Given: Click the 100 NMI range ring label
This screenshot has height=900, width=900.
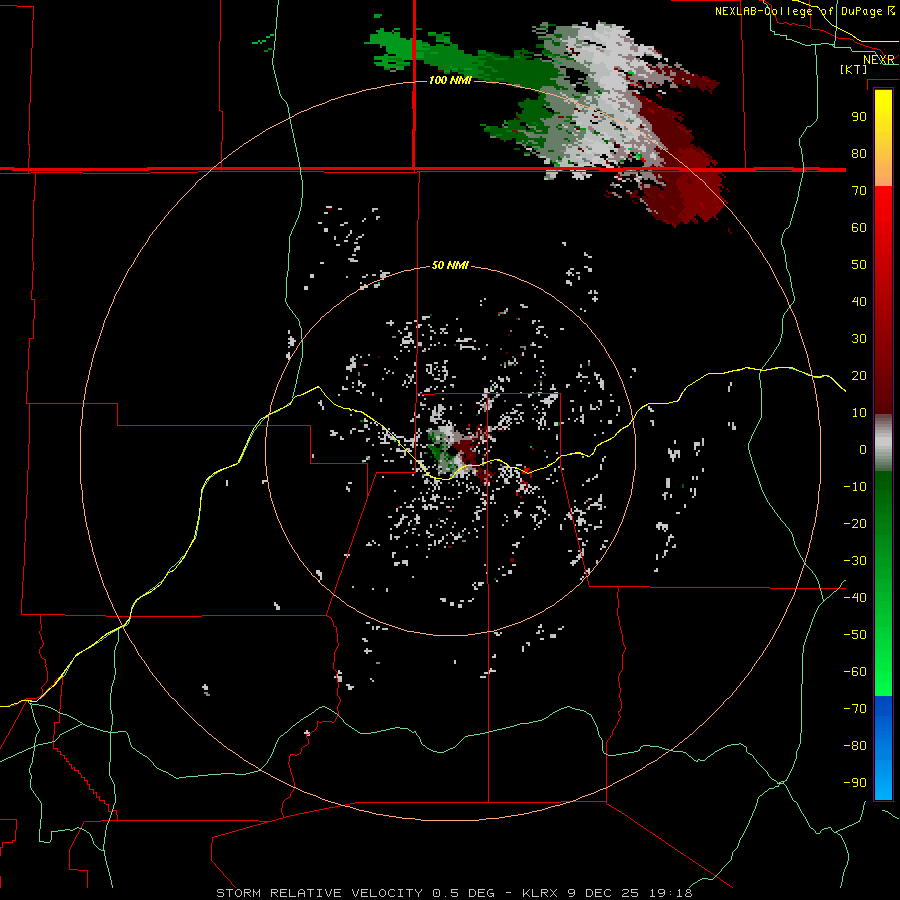Looking at the screenshot, I should [x=450, y=80].
